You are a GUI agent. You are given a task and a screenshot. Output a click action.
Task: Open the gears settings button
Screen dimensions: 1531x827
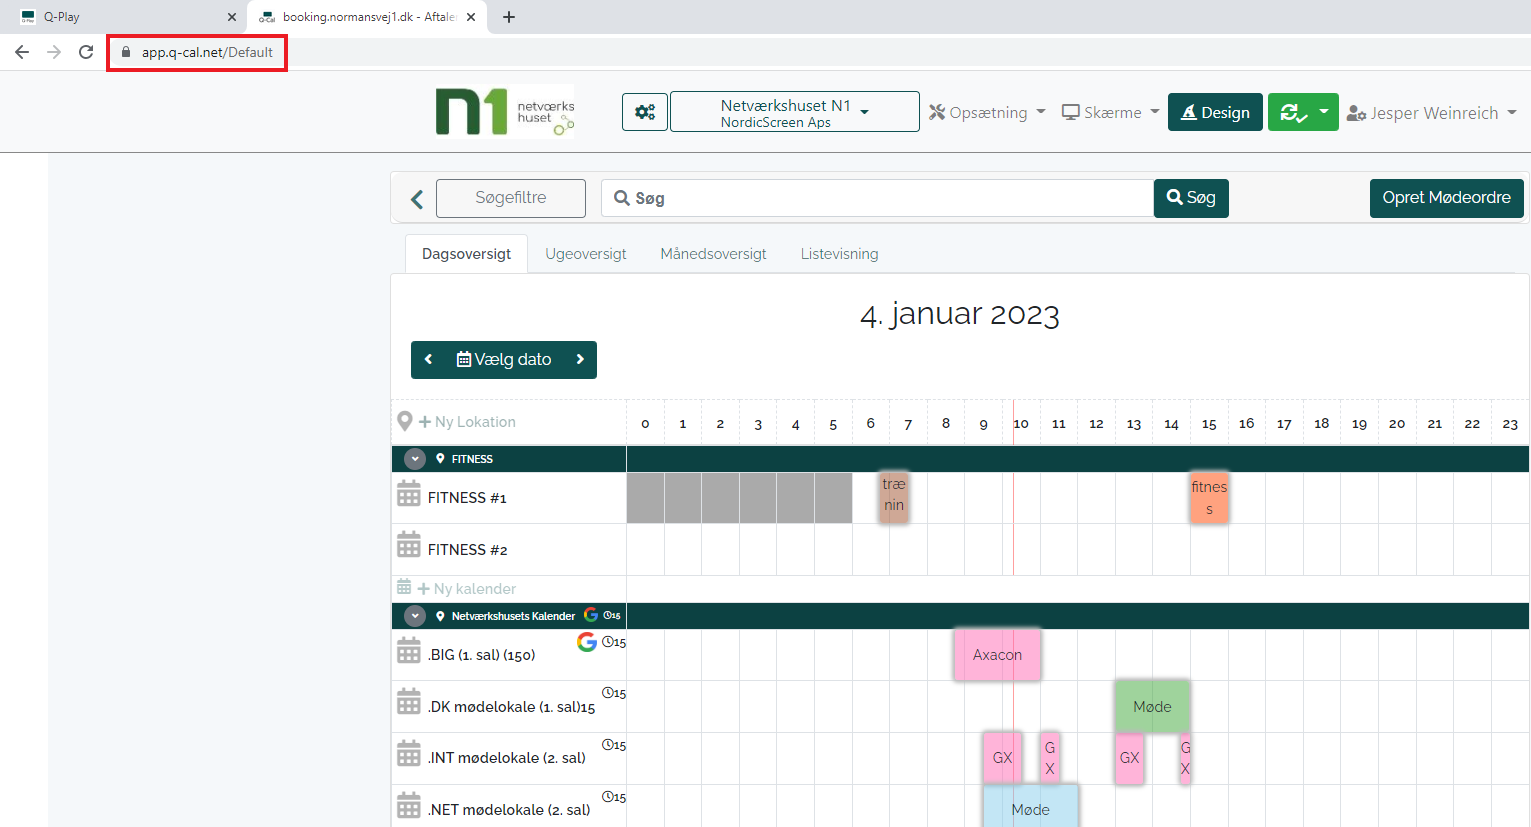pyautogui.click(x=645, y=112)
